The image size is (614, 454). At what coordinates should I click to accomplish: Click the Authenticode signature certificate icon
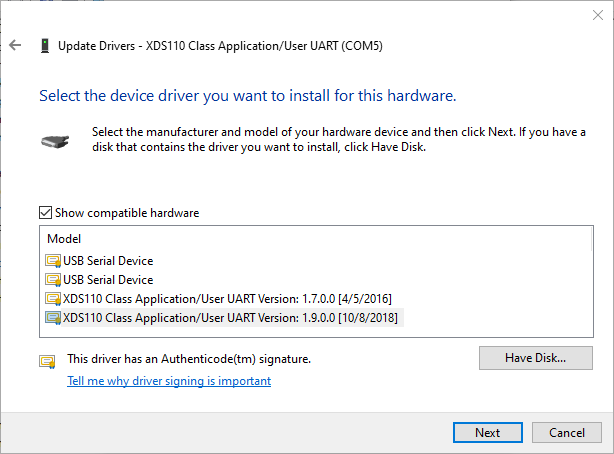[x=47, y=362]
